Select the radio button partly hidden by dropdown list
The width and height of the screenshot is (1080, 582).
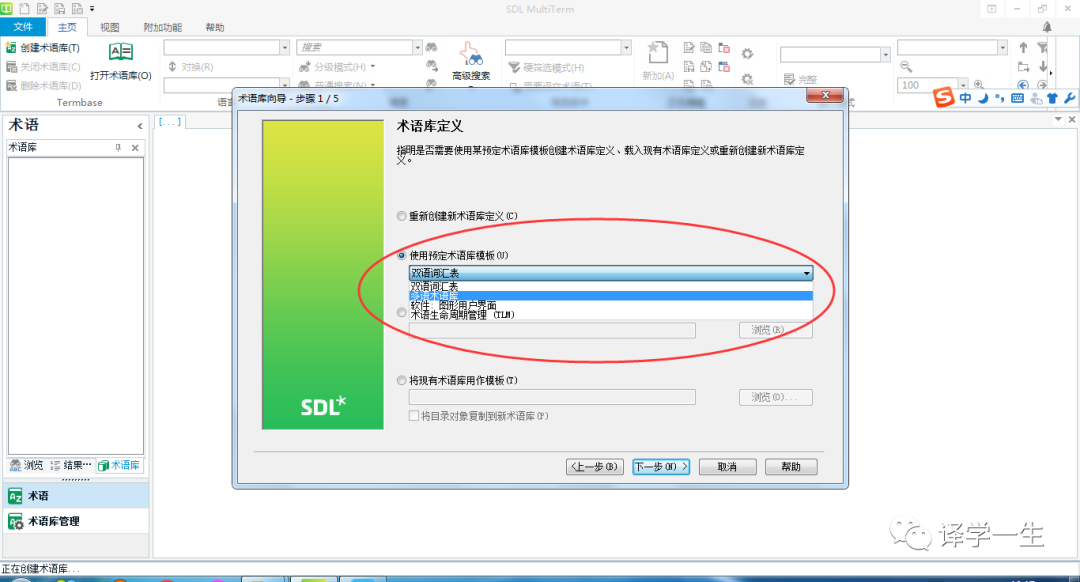[x=402, y=313]
